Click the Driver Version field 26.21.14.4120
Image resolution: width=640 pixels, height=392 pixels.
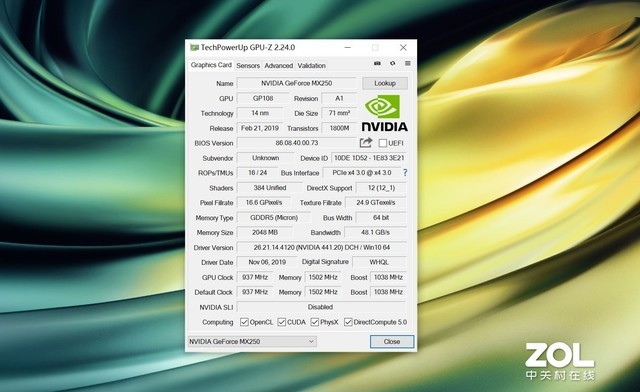tap(322, 247)
